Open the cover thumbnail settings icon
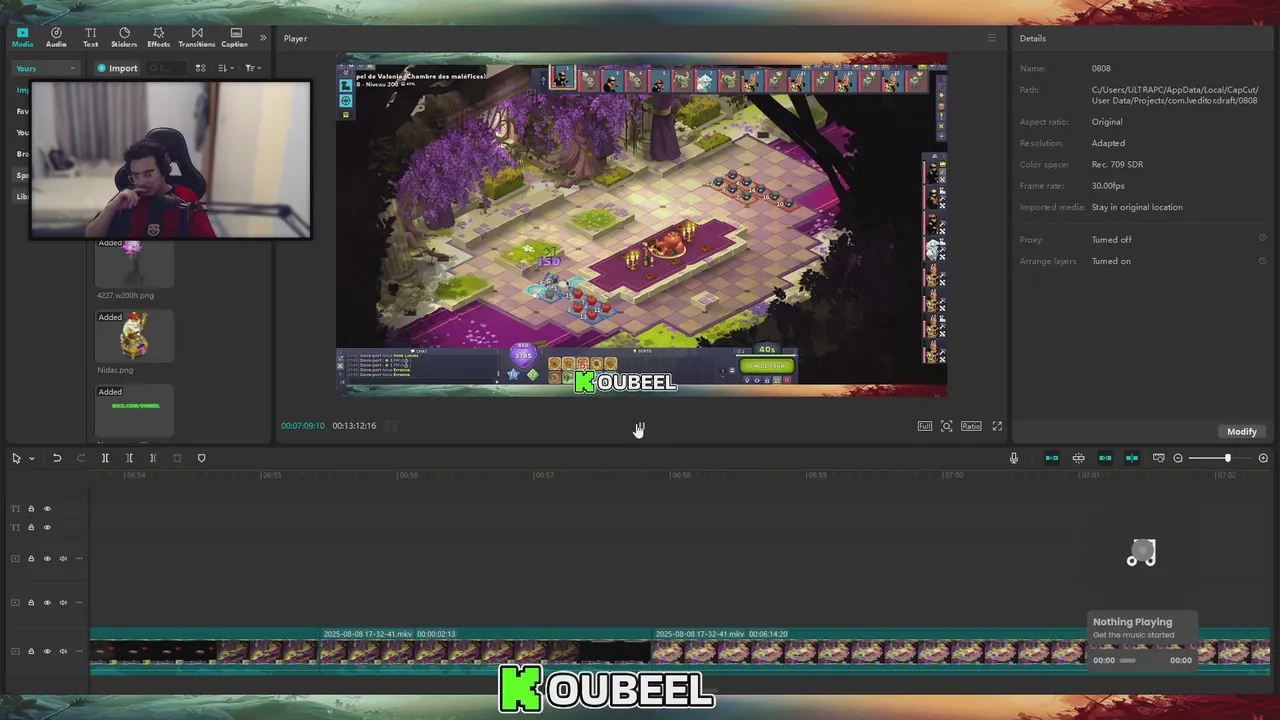 (x=1158, y=458)
